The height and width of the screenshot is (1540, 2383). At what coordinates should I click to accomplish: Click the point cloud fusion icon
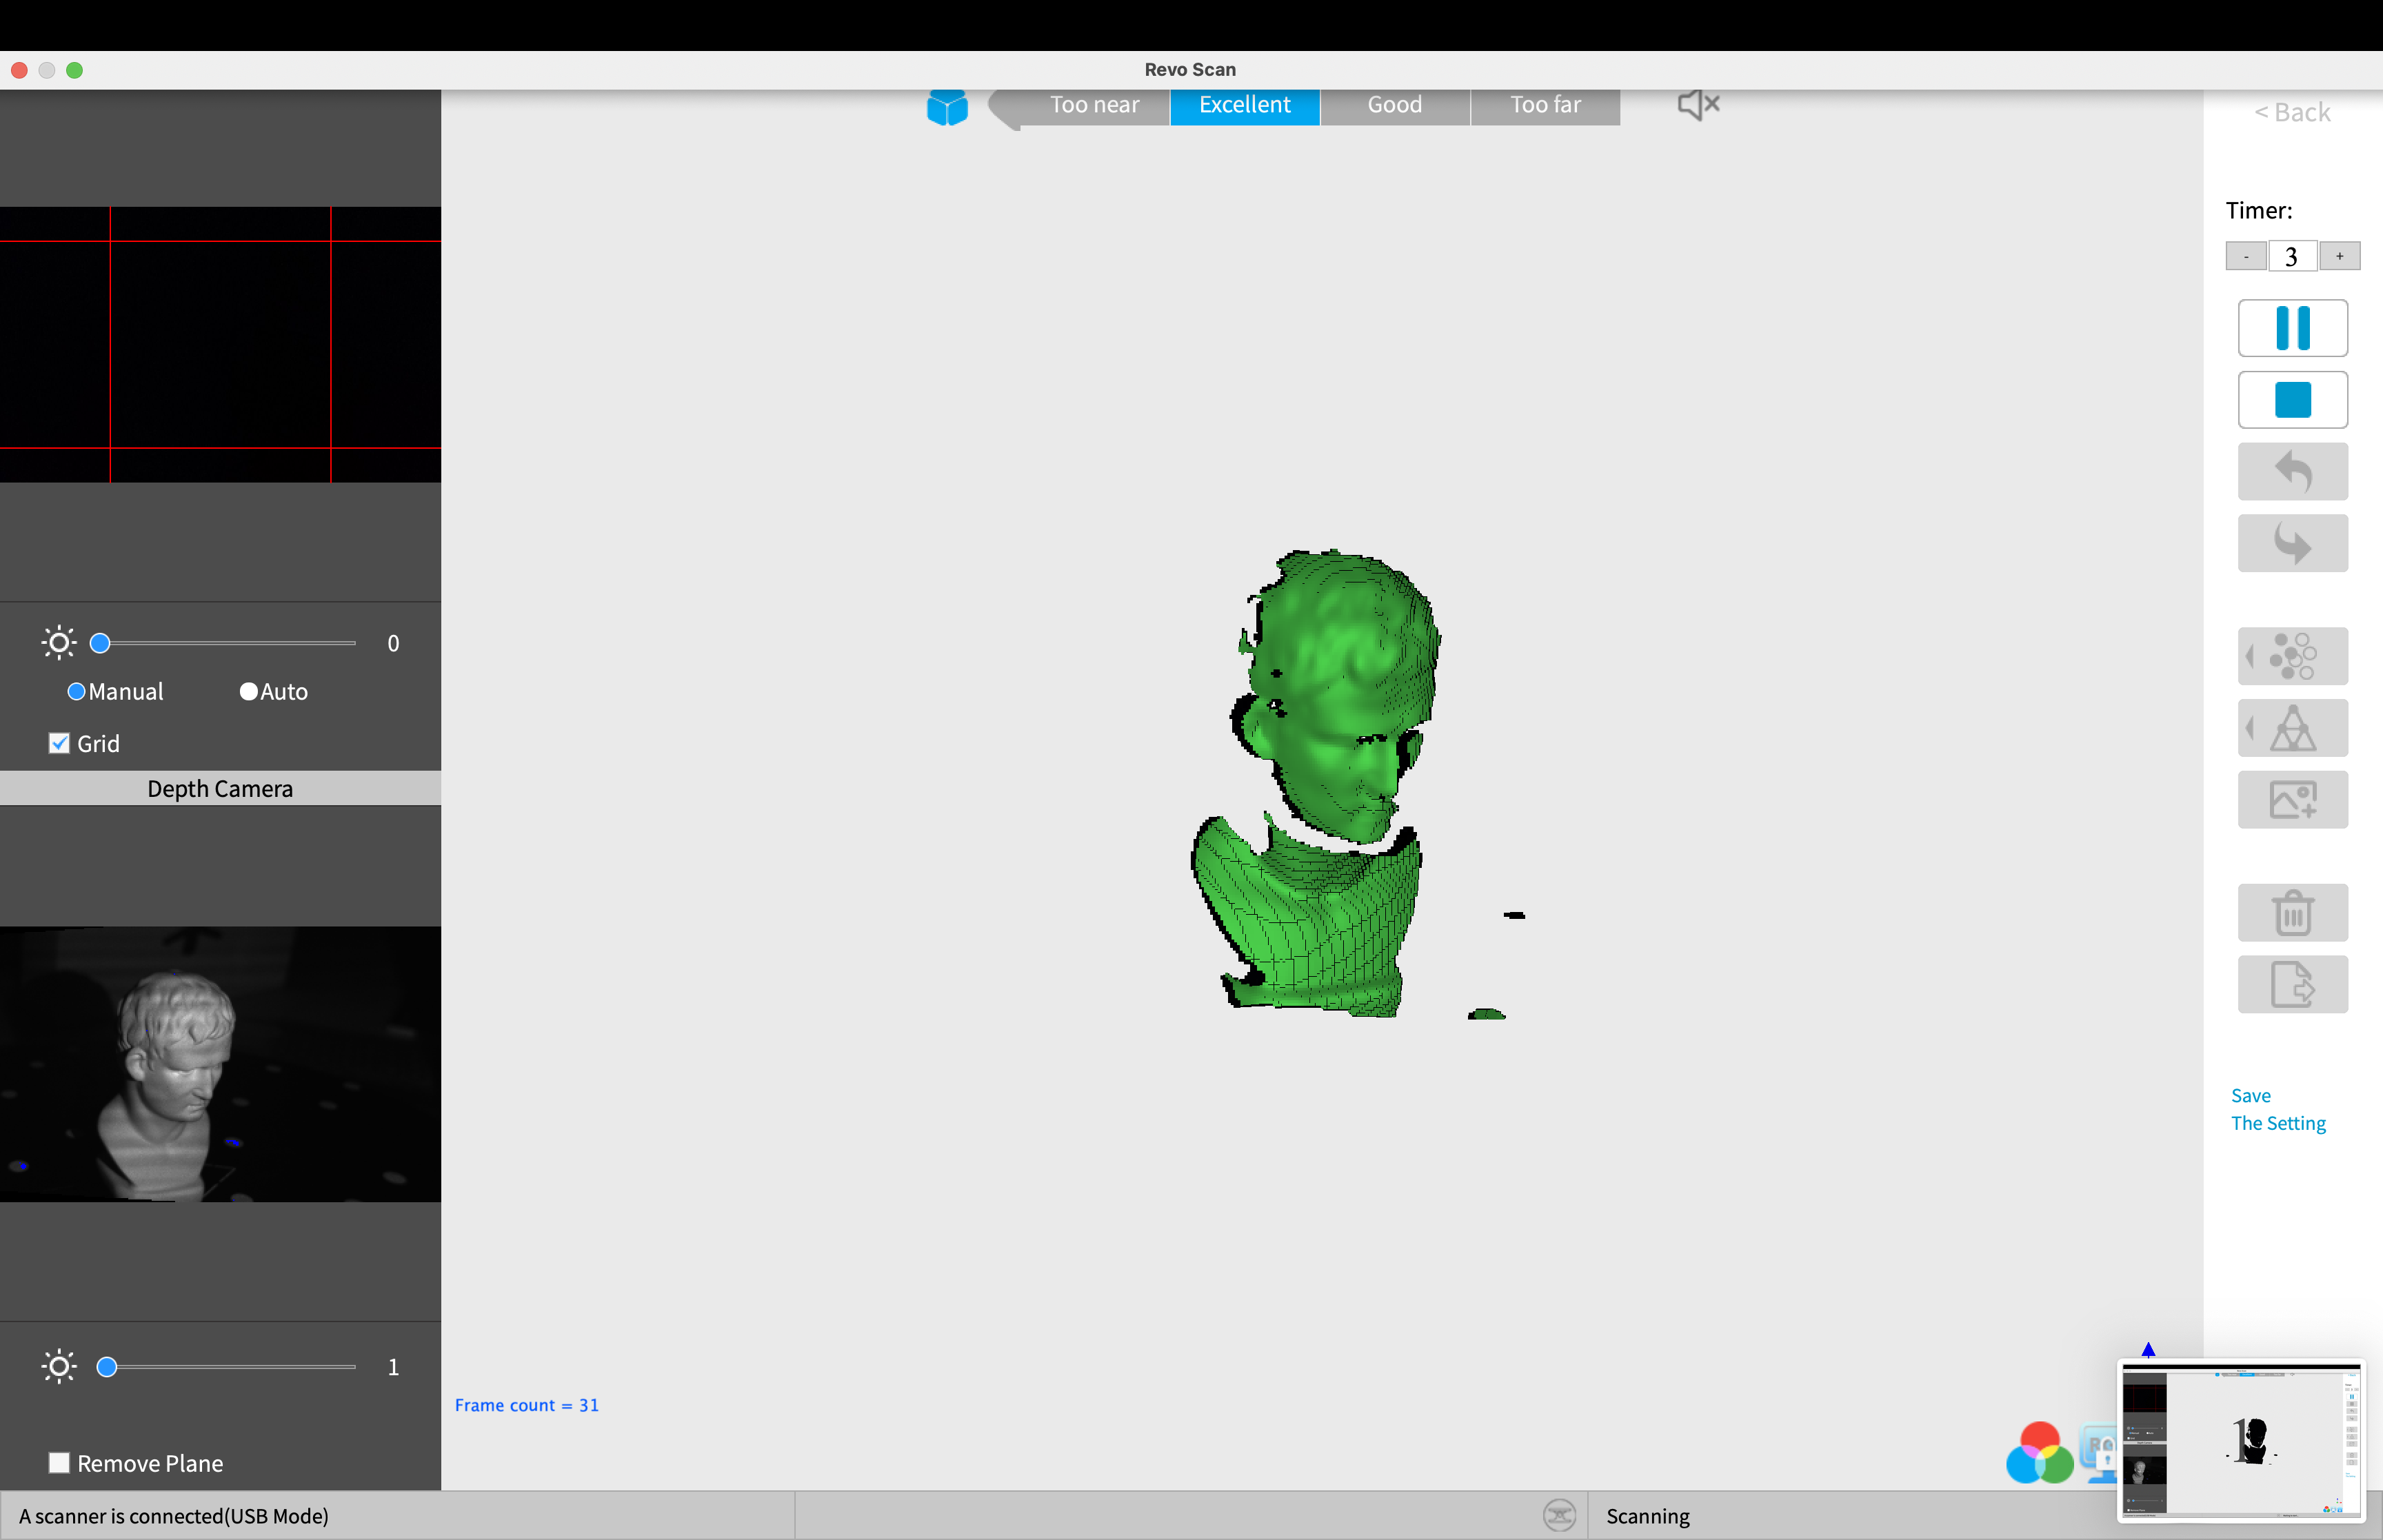coord(2291,656)
